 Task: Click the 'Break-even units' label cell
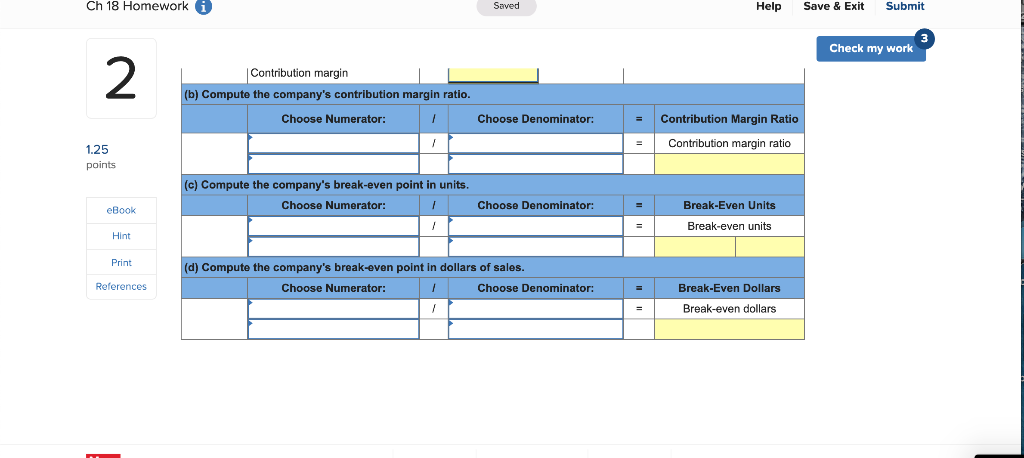pos(729,226)
